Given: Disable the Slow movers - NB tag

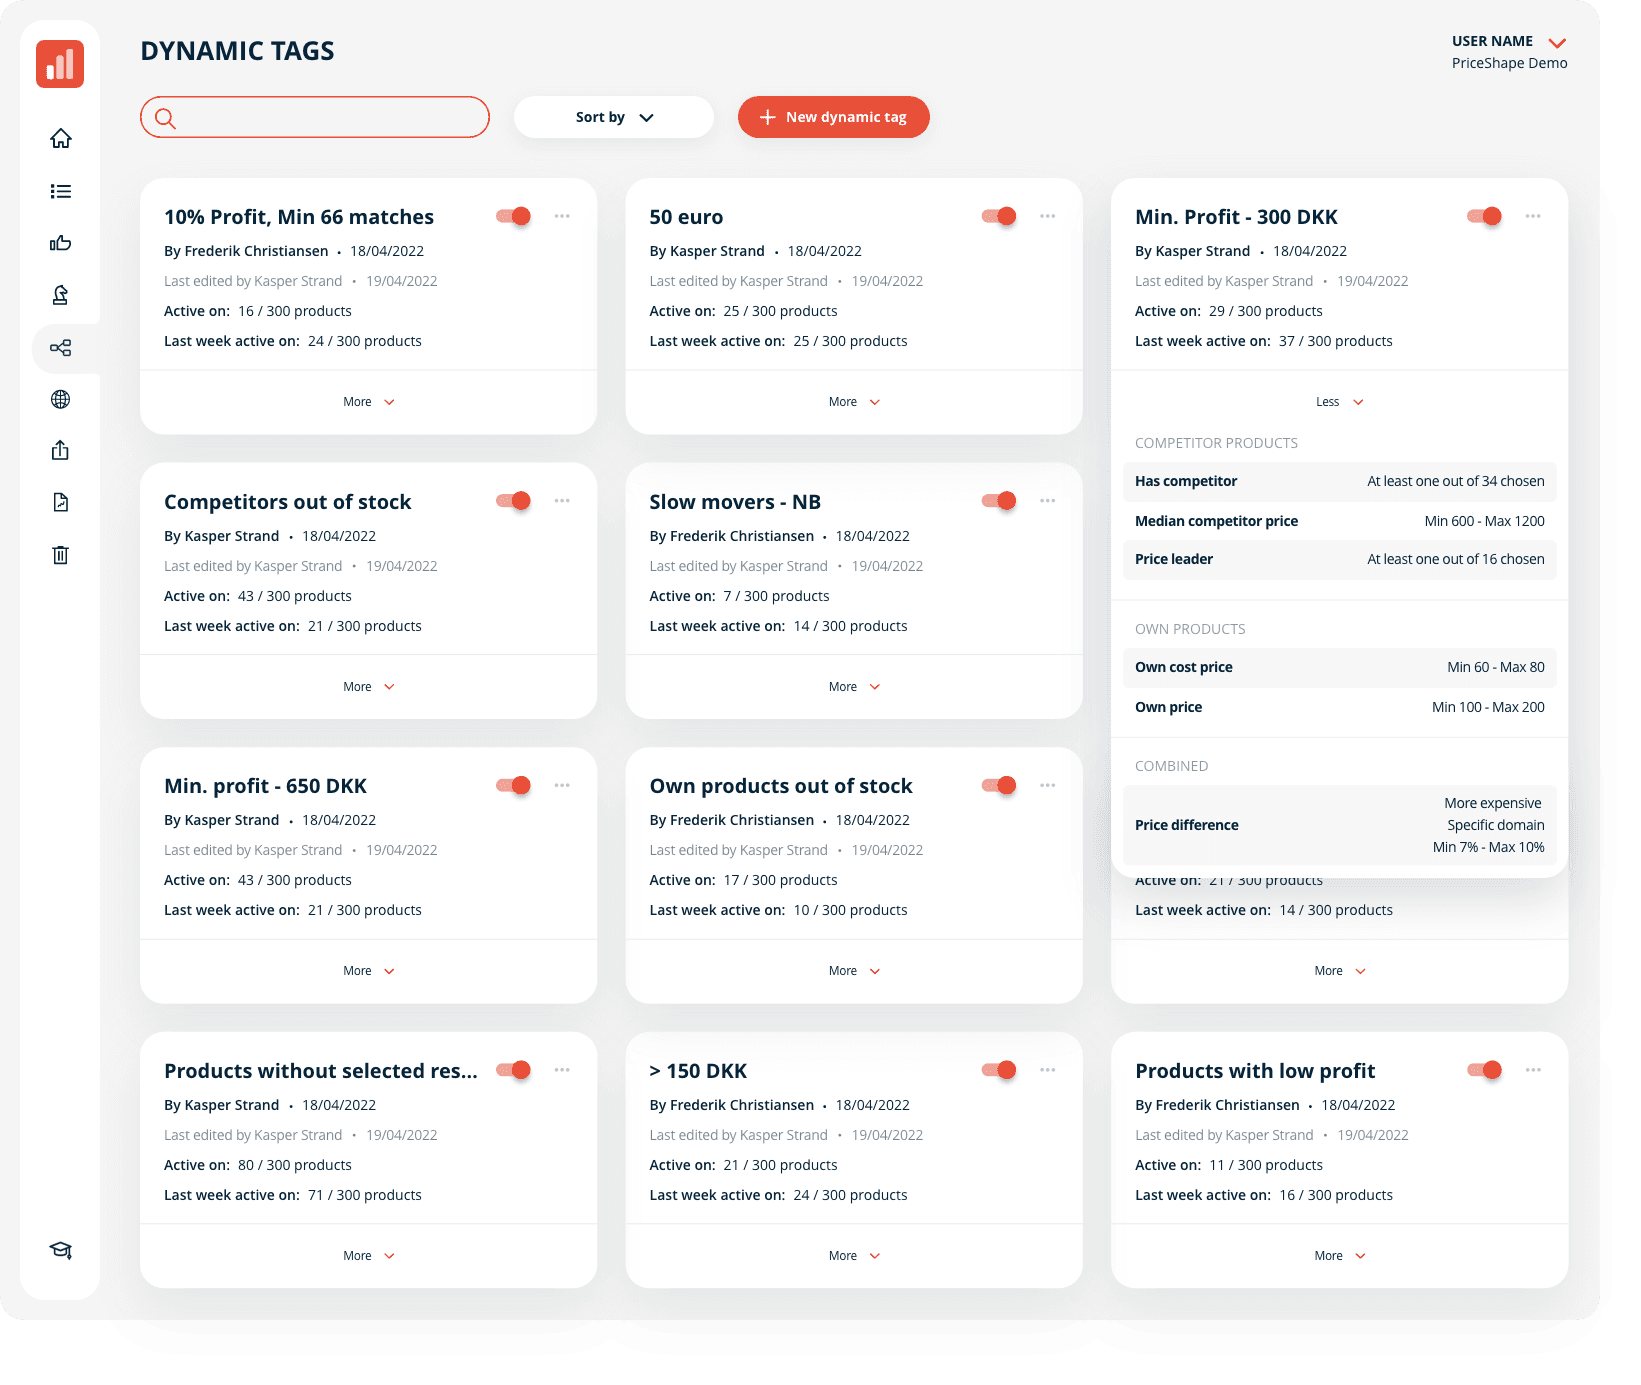Looking at the screenshot, I should coord(999,501).
